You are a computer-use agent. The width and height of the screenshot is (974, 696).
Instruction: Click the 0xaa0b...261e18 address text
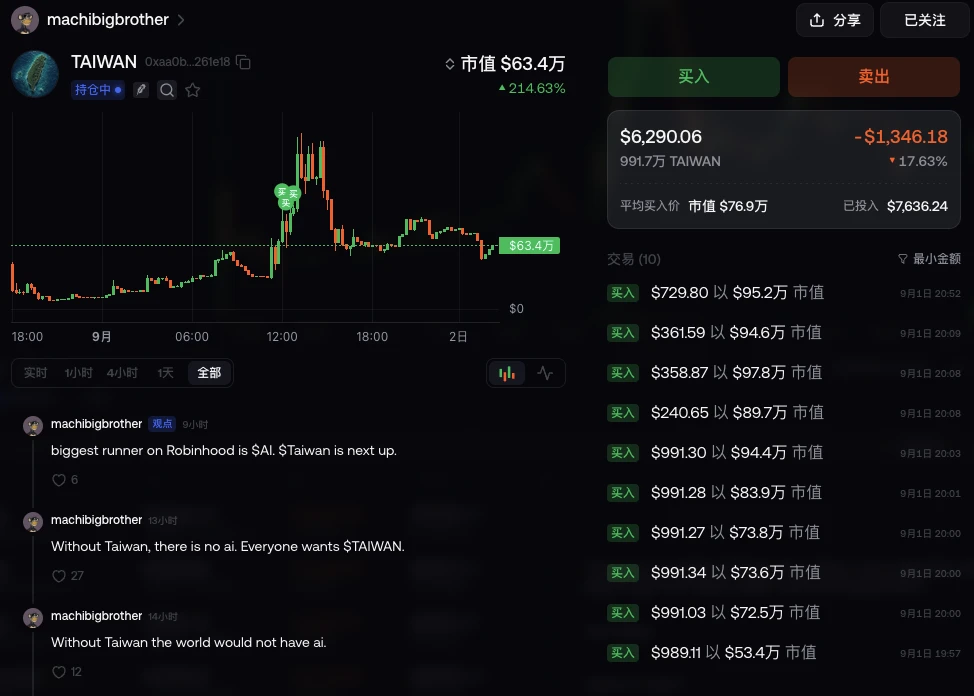pyautogui.click(x=188, y=62)
